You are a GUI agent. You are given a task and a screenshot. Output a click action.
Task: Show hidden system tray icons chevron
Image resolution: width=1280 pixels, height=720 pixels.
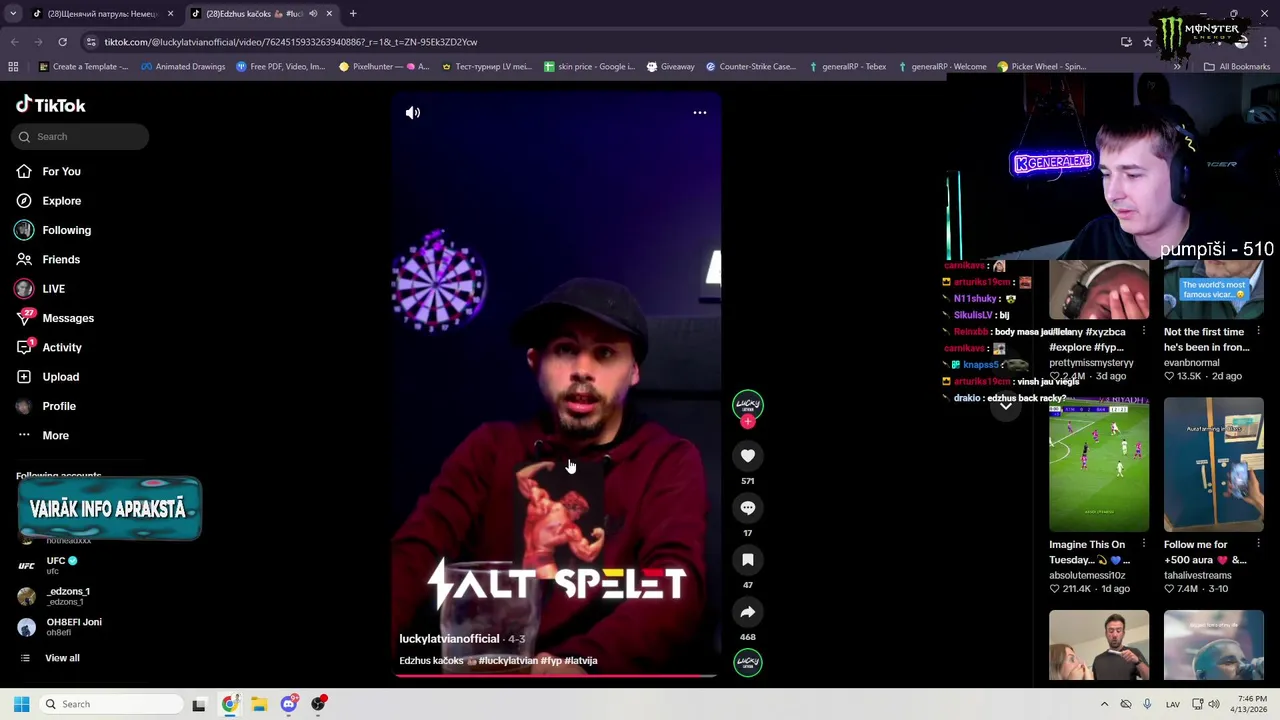pyautogui.click(x=1104, y=704)
